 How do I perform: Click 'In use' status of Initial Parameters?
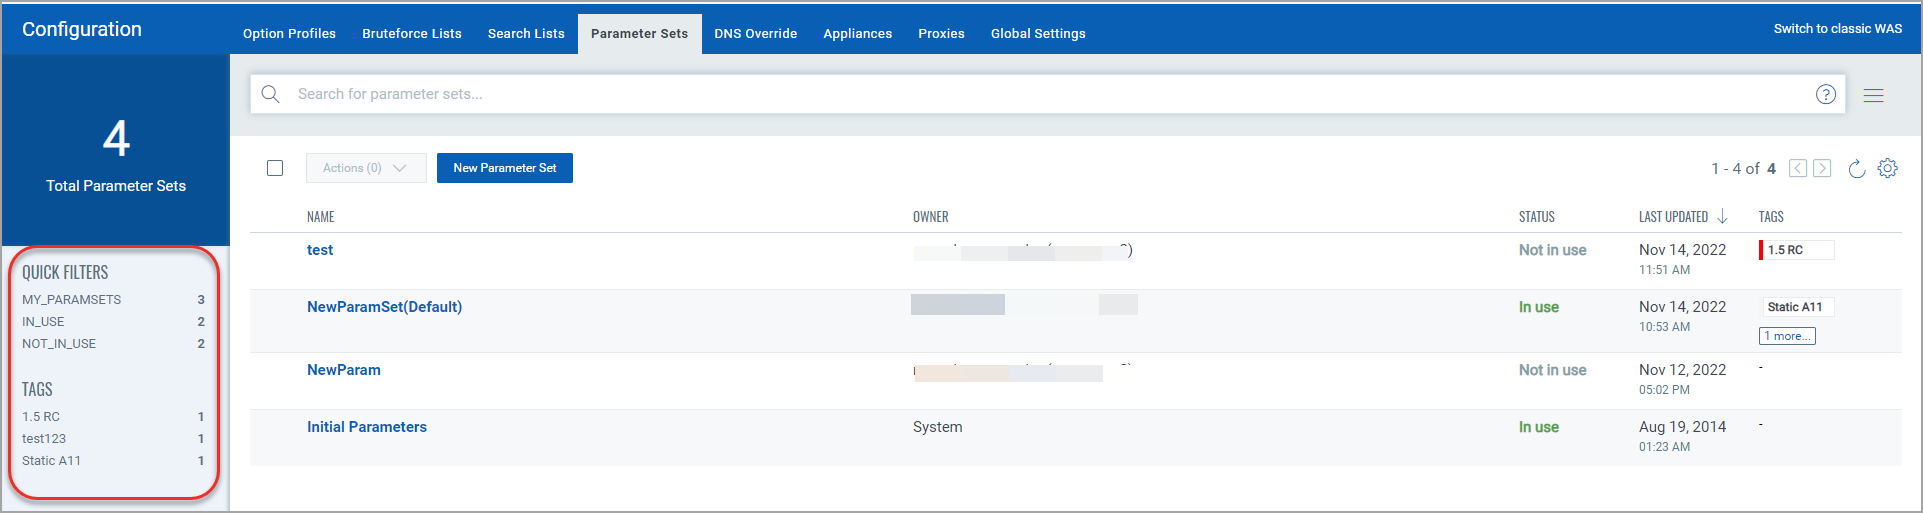(1539, 427)
